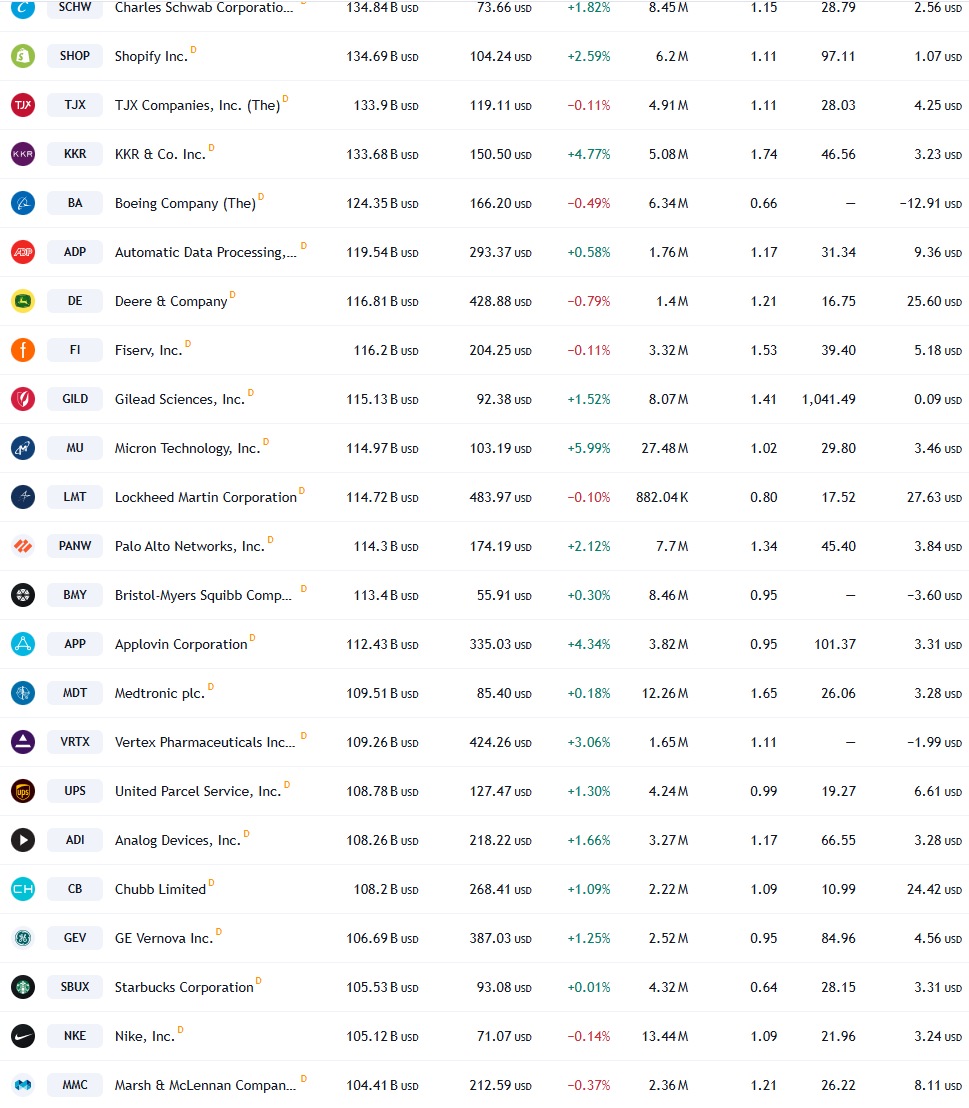This screenshot has width=969, height=1108.
Task: Open Lockheed Martin Corporation link
Action: [206, 497]
